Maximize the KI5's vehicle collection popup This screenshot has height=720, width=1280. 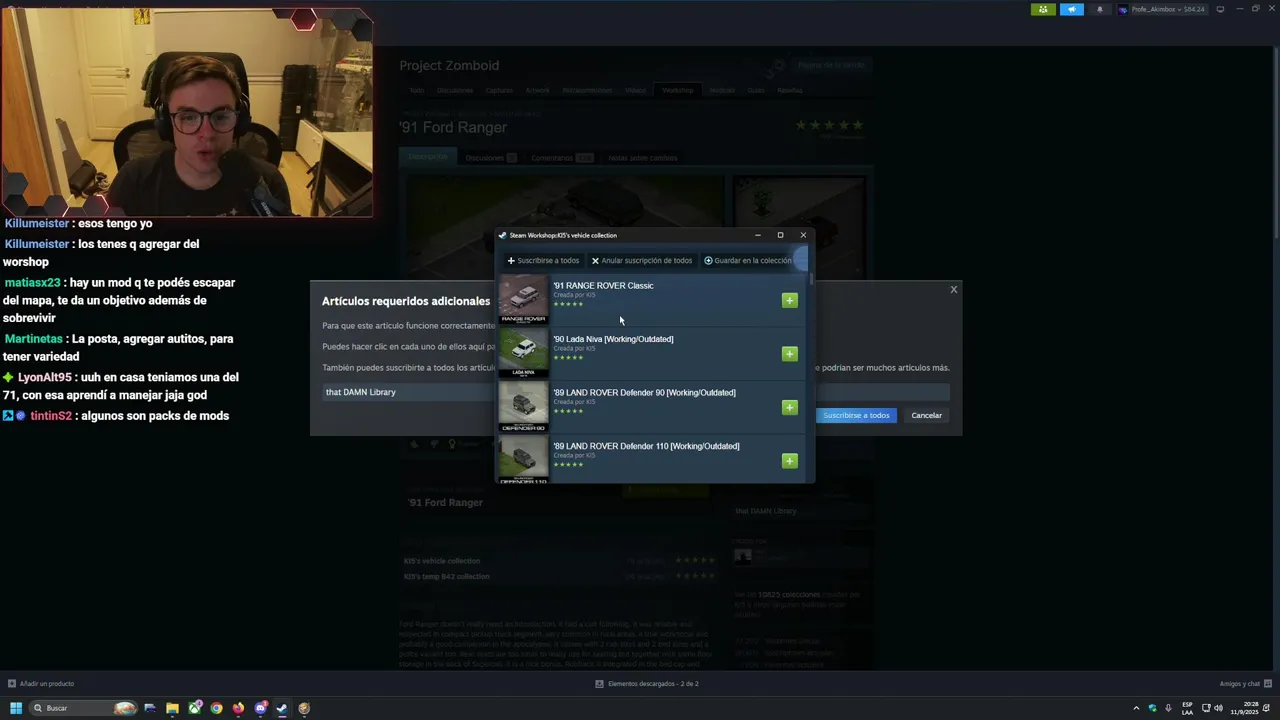tap(780, 235)
